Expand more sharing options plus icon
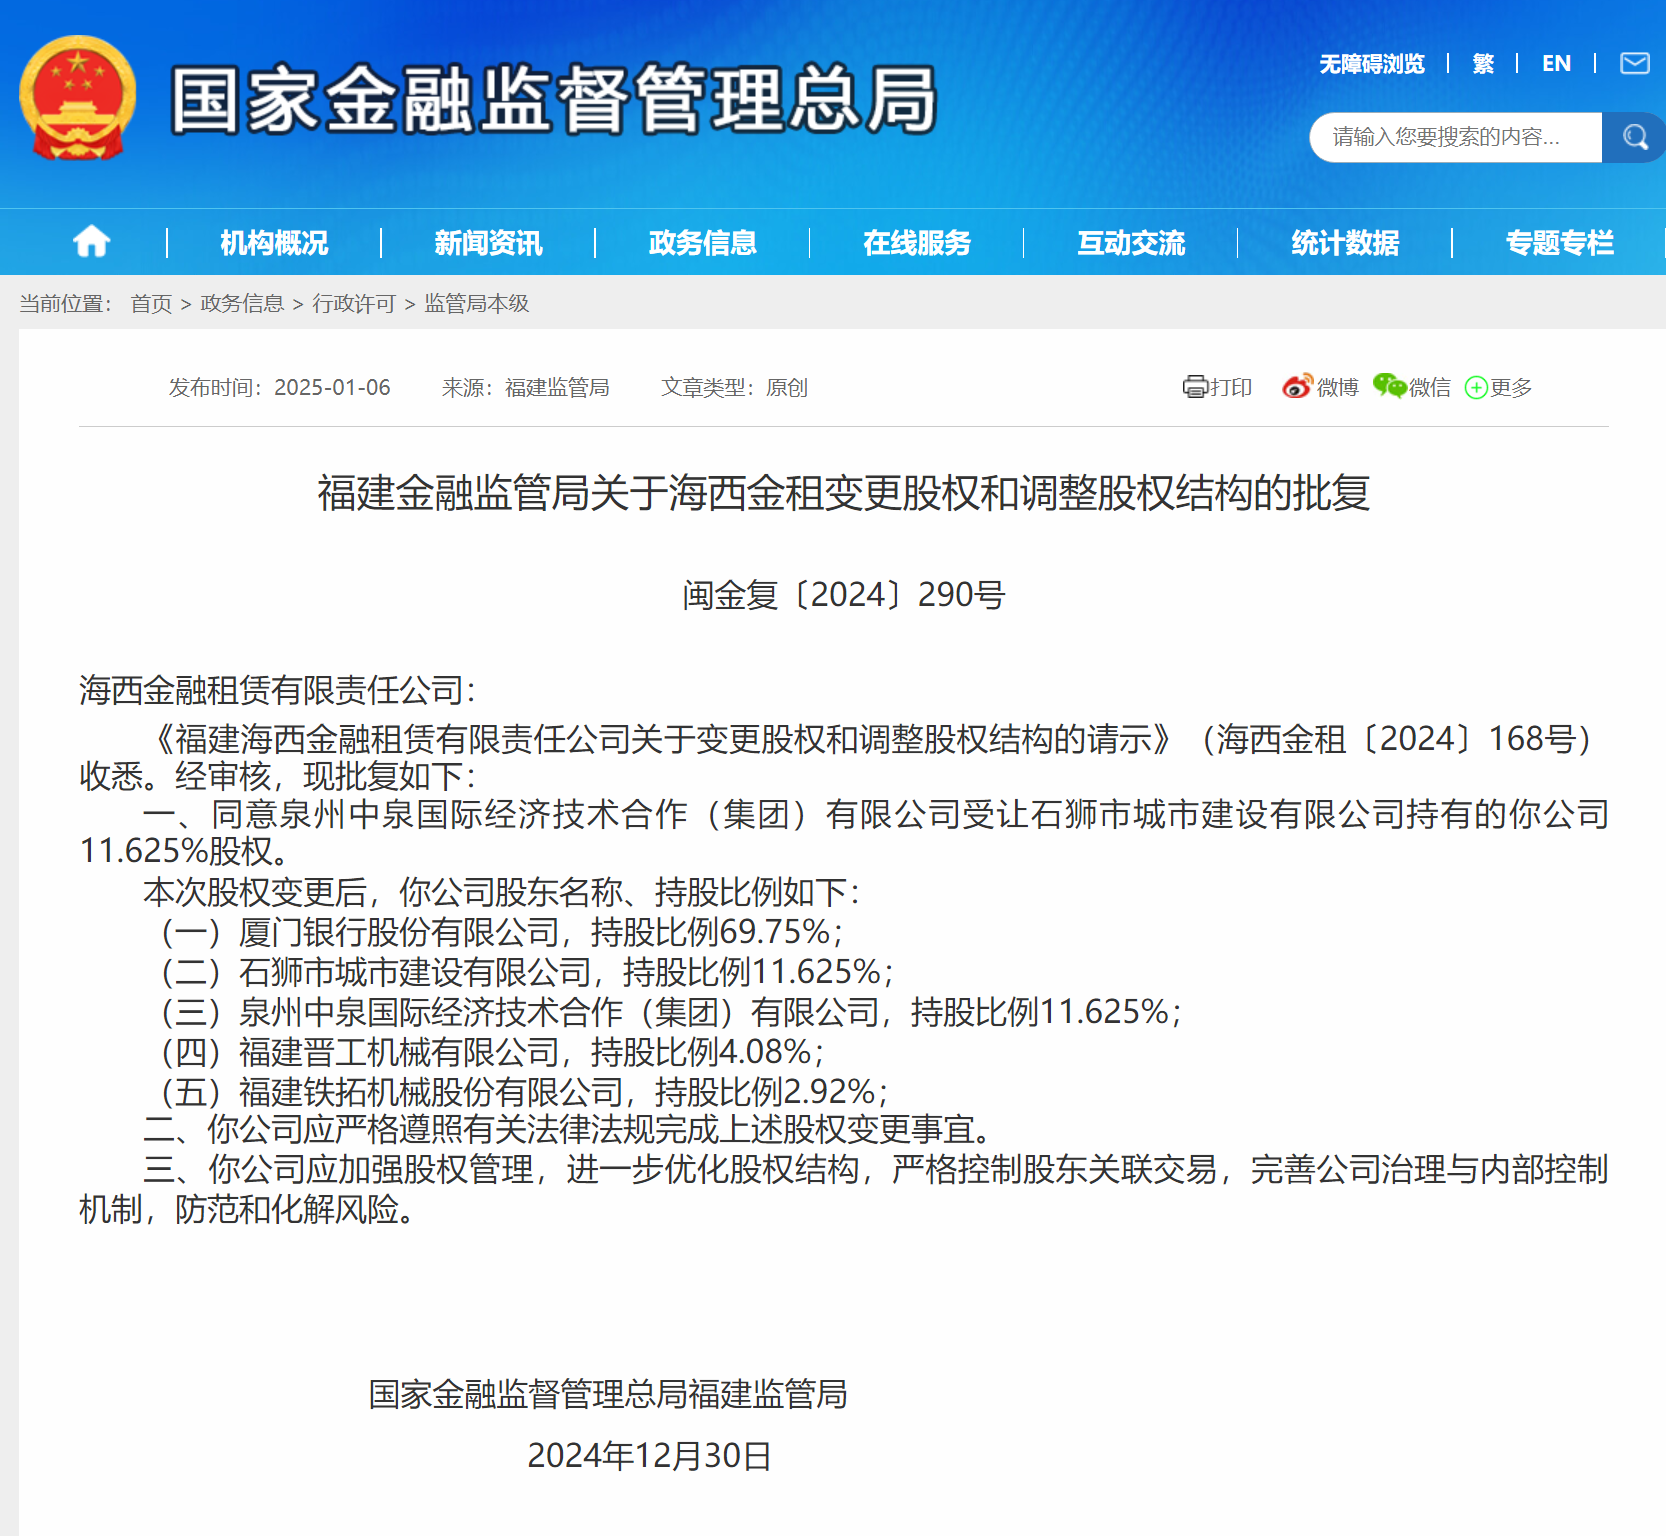This screenshot has width=1666, height=1536. (1476, 388)
